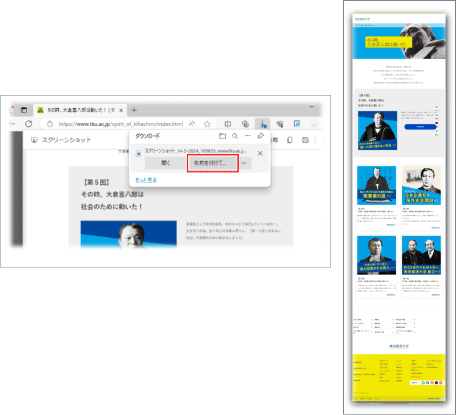Click the browser refresh icon
This screenshot has height=415, width=456.
tap(29, 124)
